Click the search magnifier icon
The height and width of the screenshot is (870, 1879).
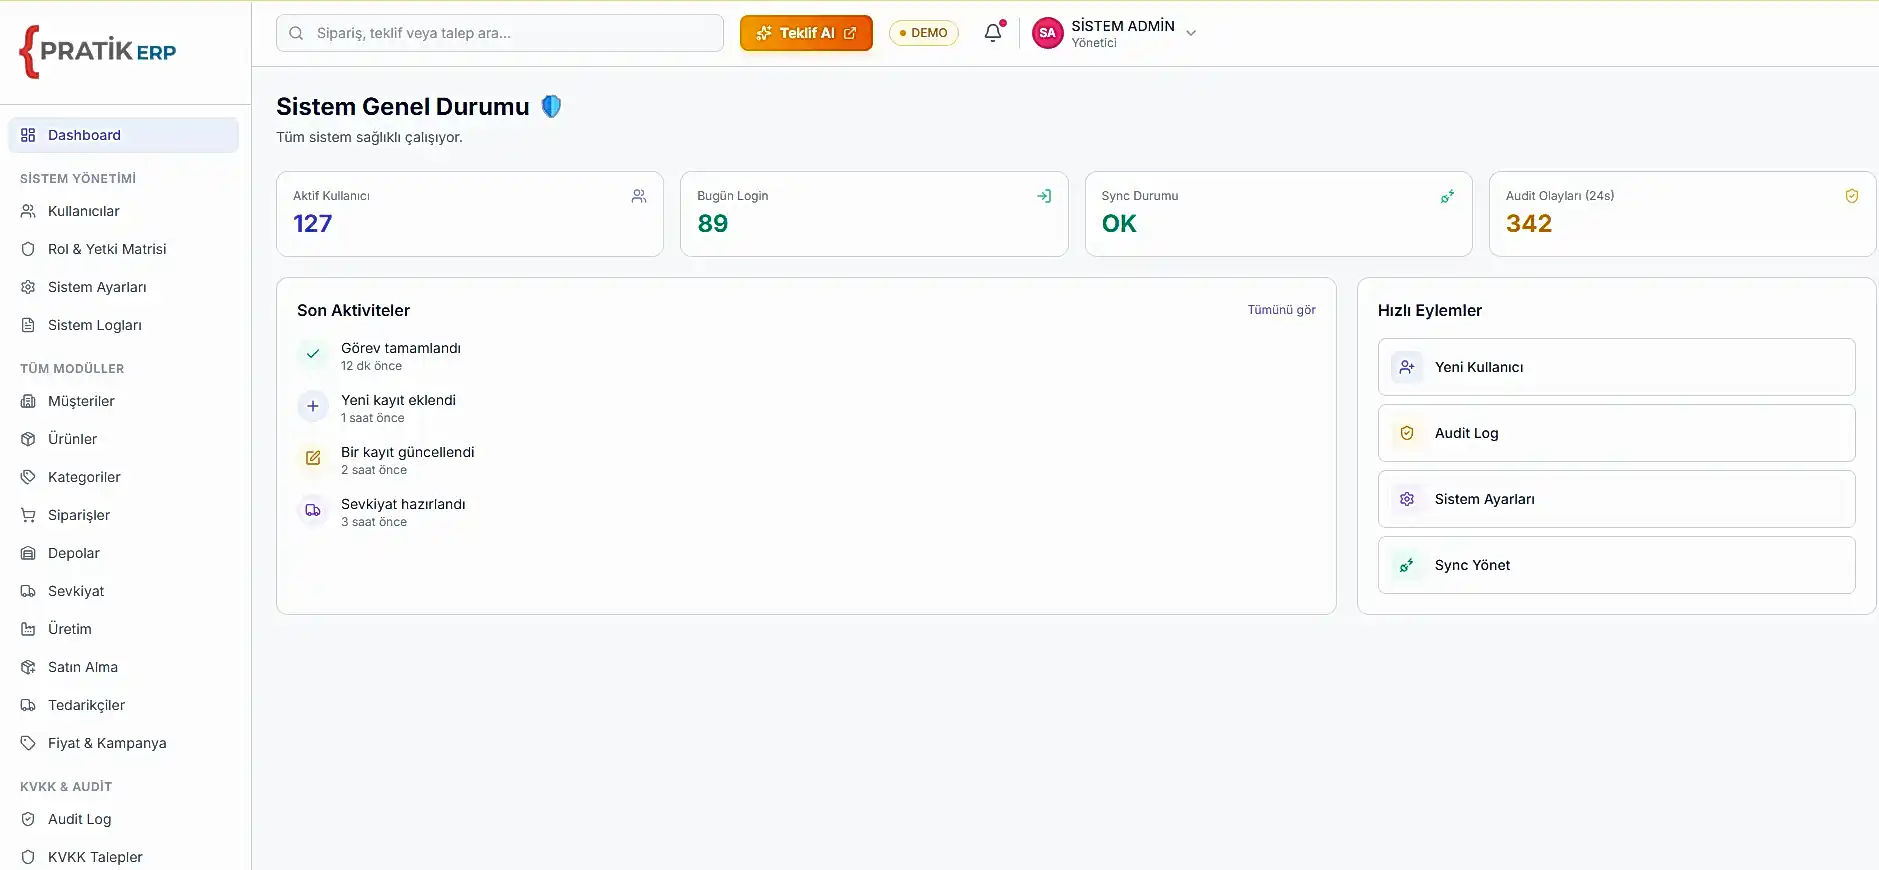[296, 33]
